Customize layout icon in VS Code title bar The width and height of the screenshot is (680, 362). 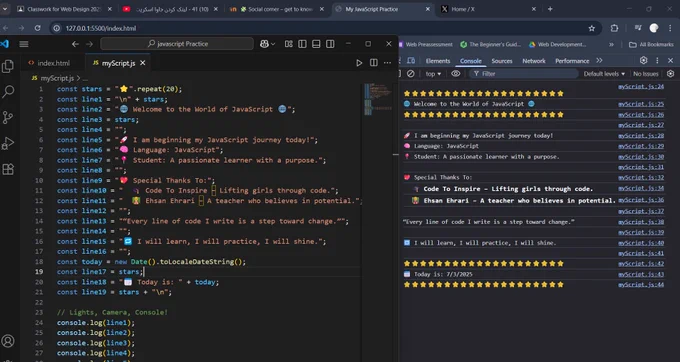tap(288, 44)
